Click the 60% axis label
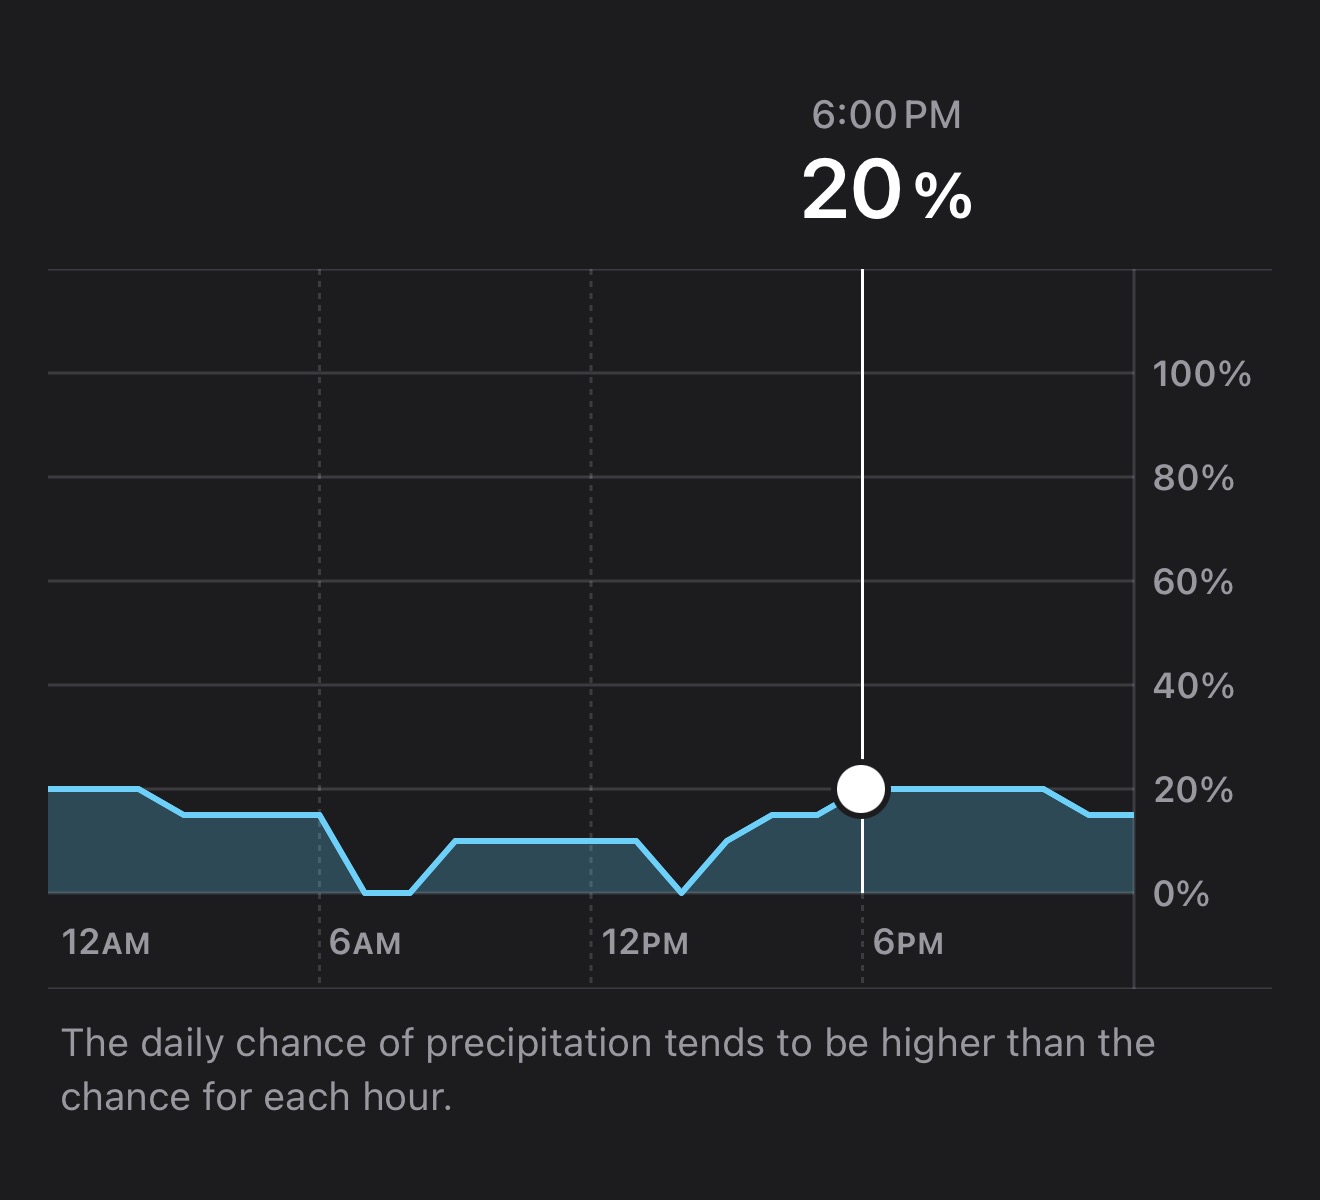Image resolution: width=1320 pixels, height=1200 pixels. [1194, 582]
